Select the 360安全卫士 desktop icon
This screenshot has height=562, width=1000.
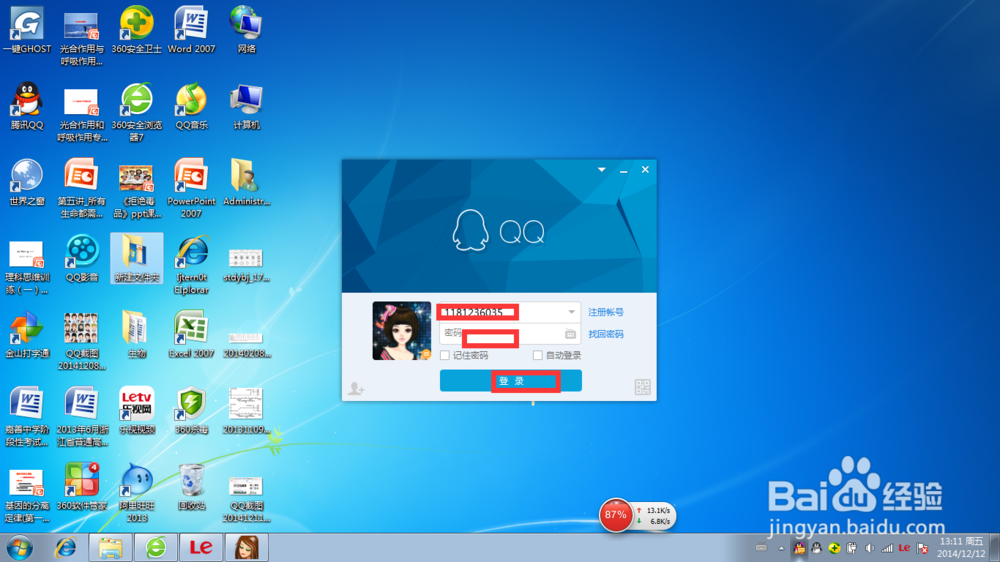pos(136,30)
